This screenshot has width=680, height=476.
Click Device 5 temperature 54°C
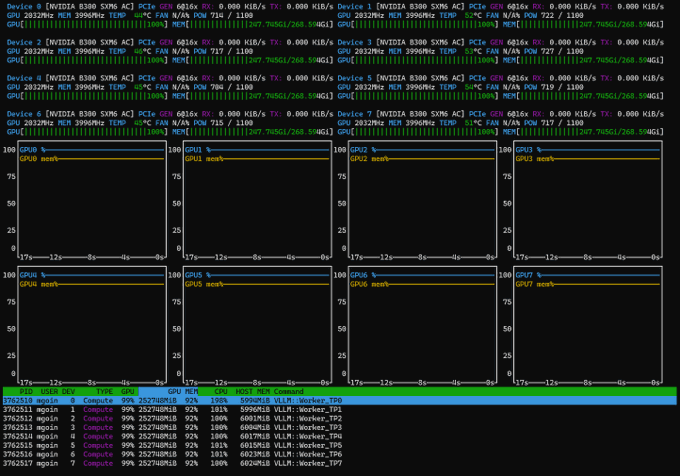point(473,87)
